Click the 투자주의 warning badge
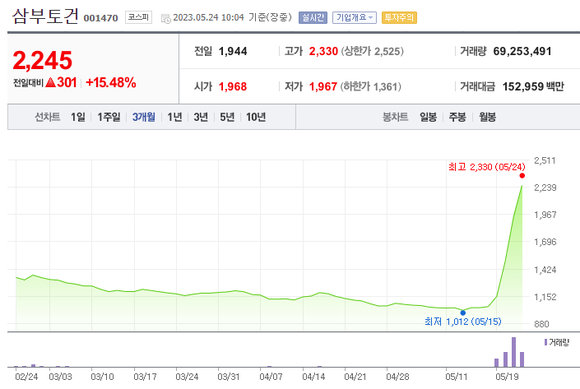 [399, 17]
